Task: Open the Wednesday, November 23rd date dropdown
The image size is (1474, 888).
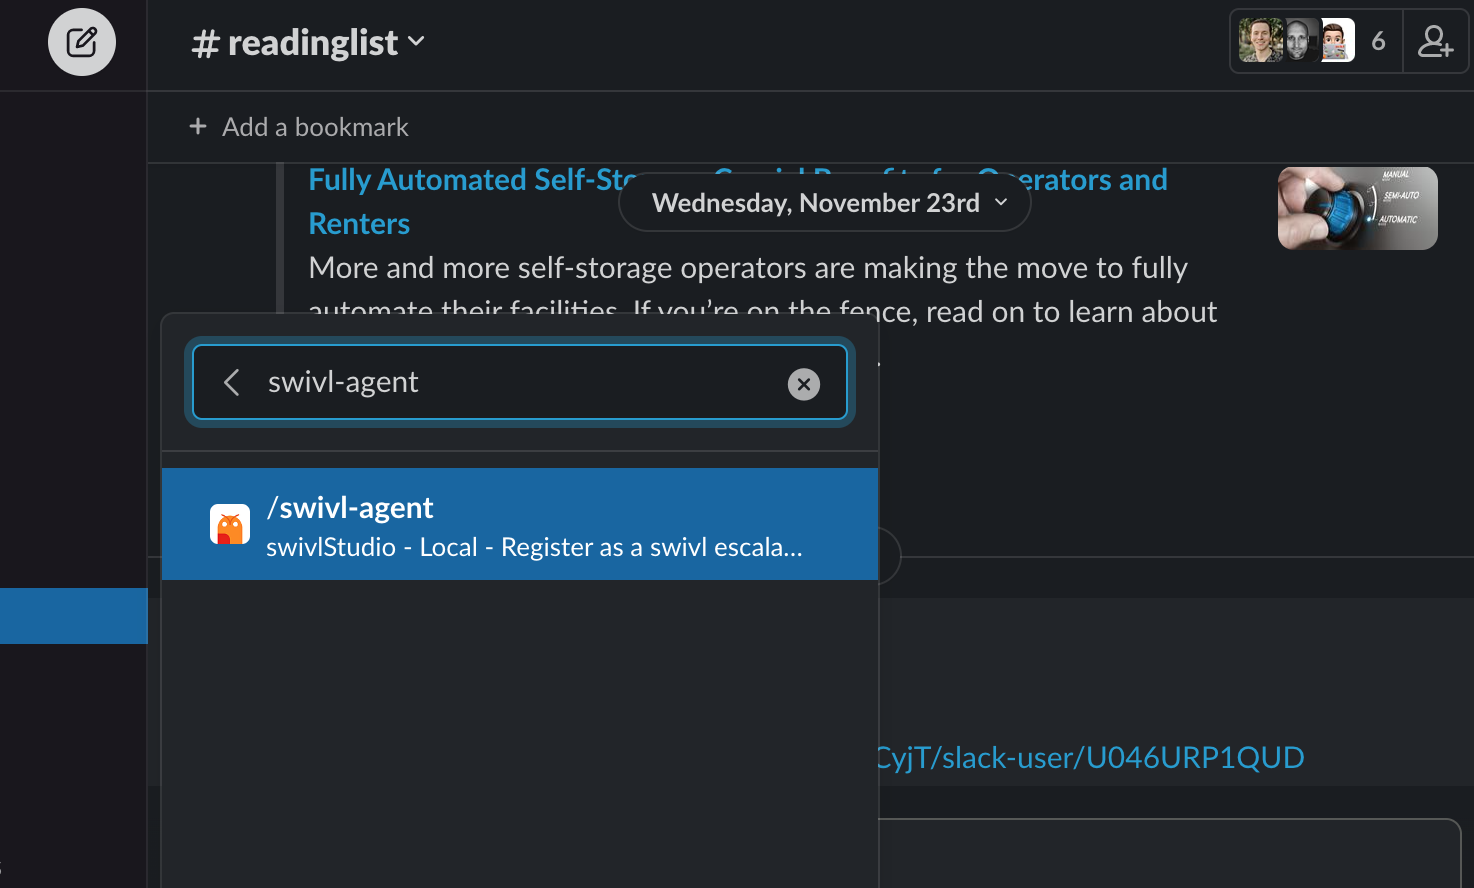Action: click(825, 203)
